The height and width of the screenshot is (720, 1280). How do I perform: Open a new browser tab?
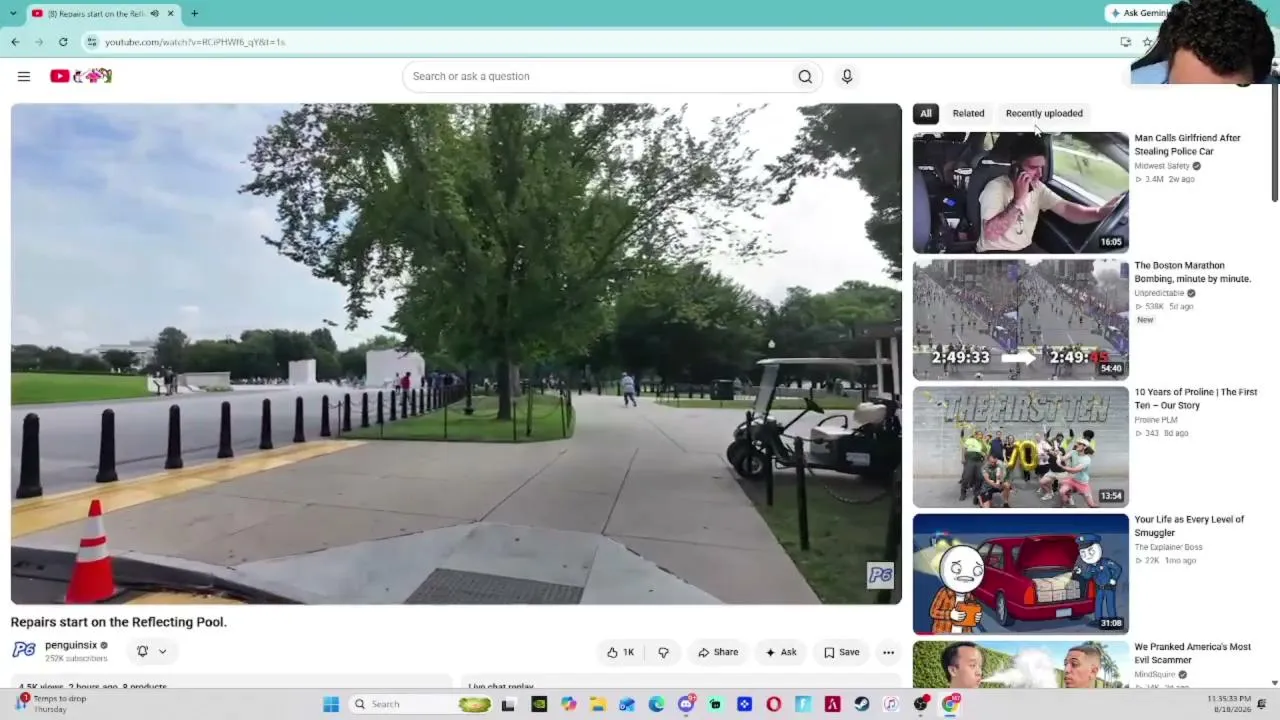[x=194, y=13]
